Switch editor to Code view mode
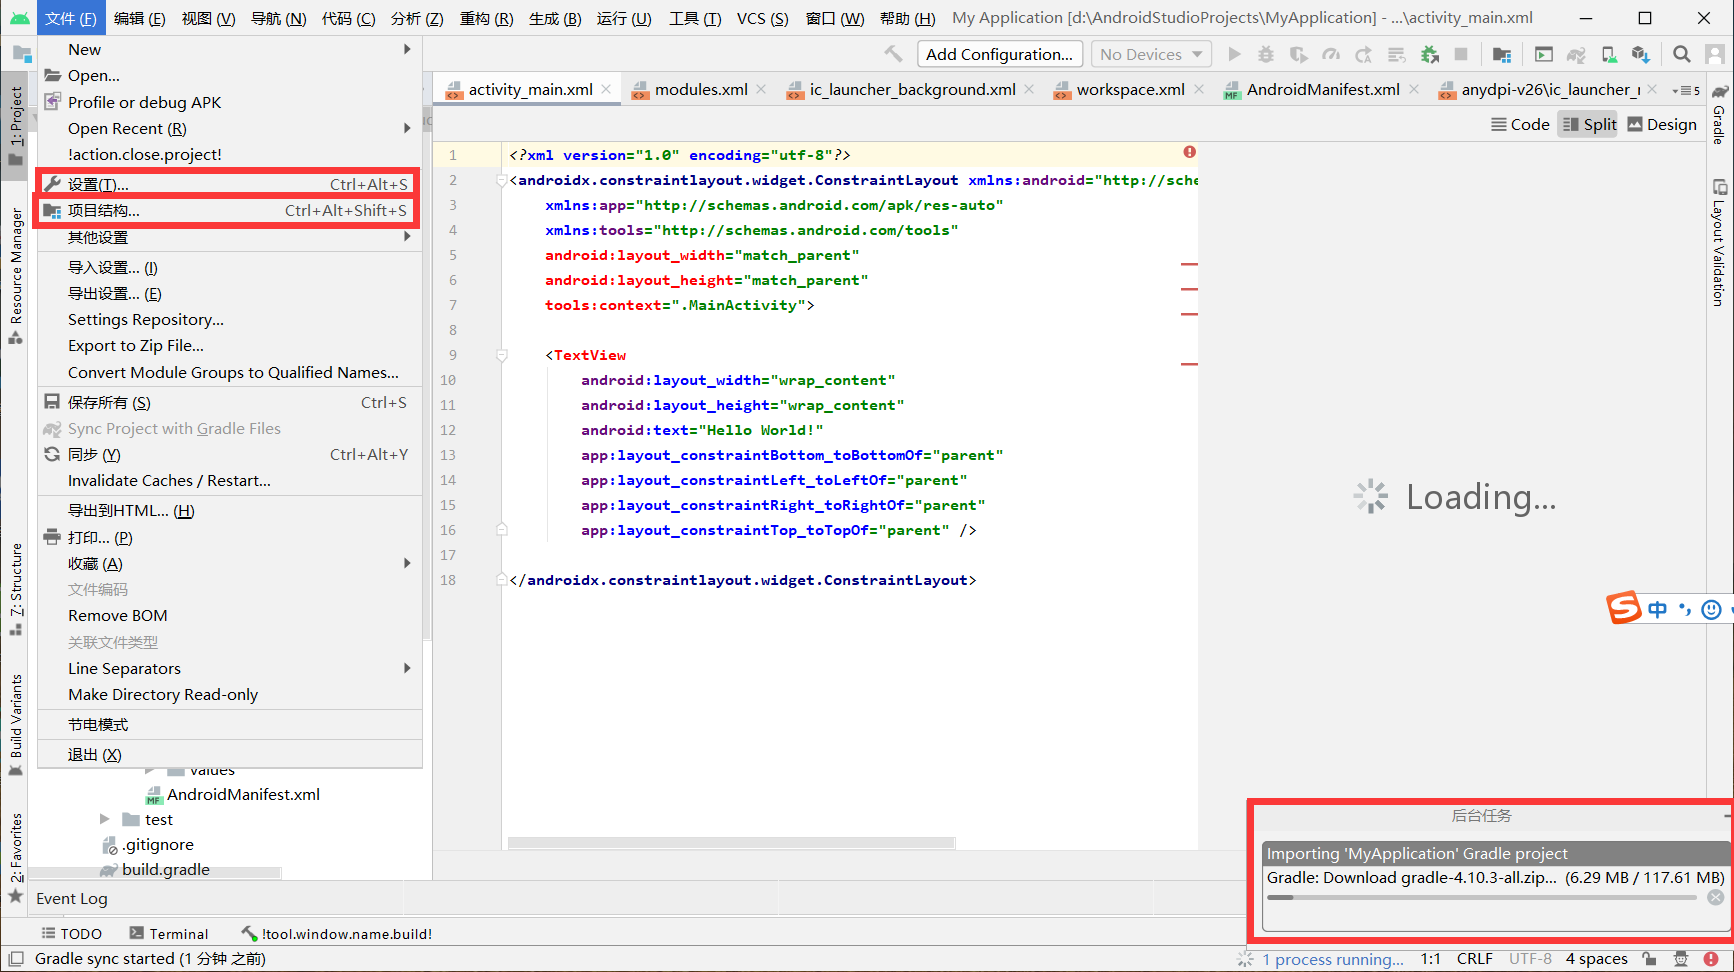This screenshot has width=1734, height=972. click(1519, 124)
